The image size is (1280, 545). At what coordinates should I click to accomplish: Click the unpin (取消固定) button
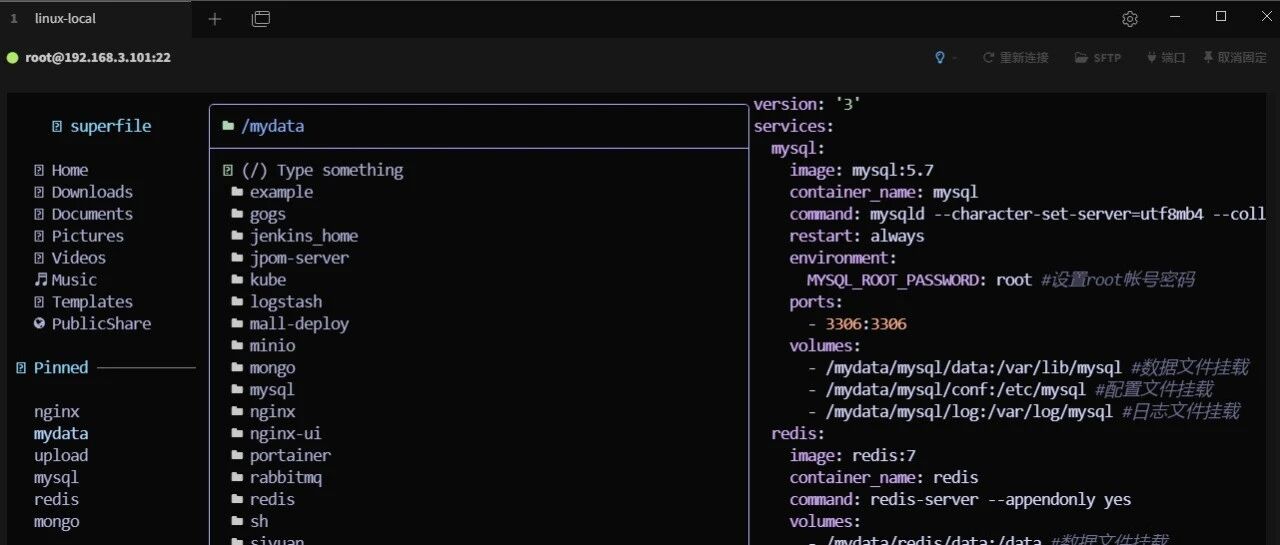[1235, 58]
